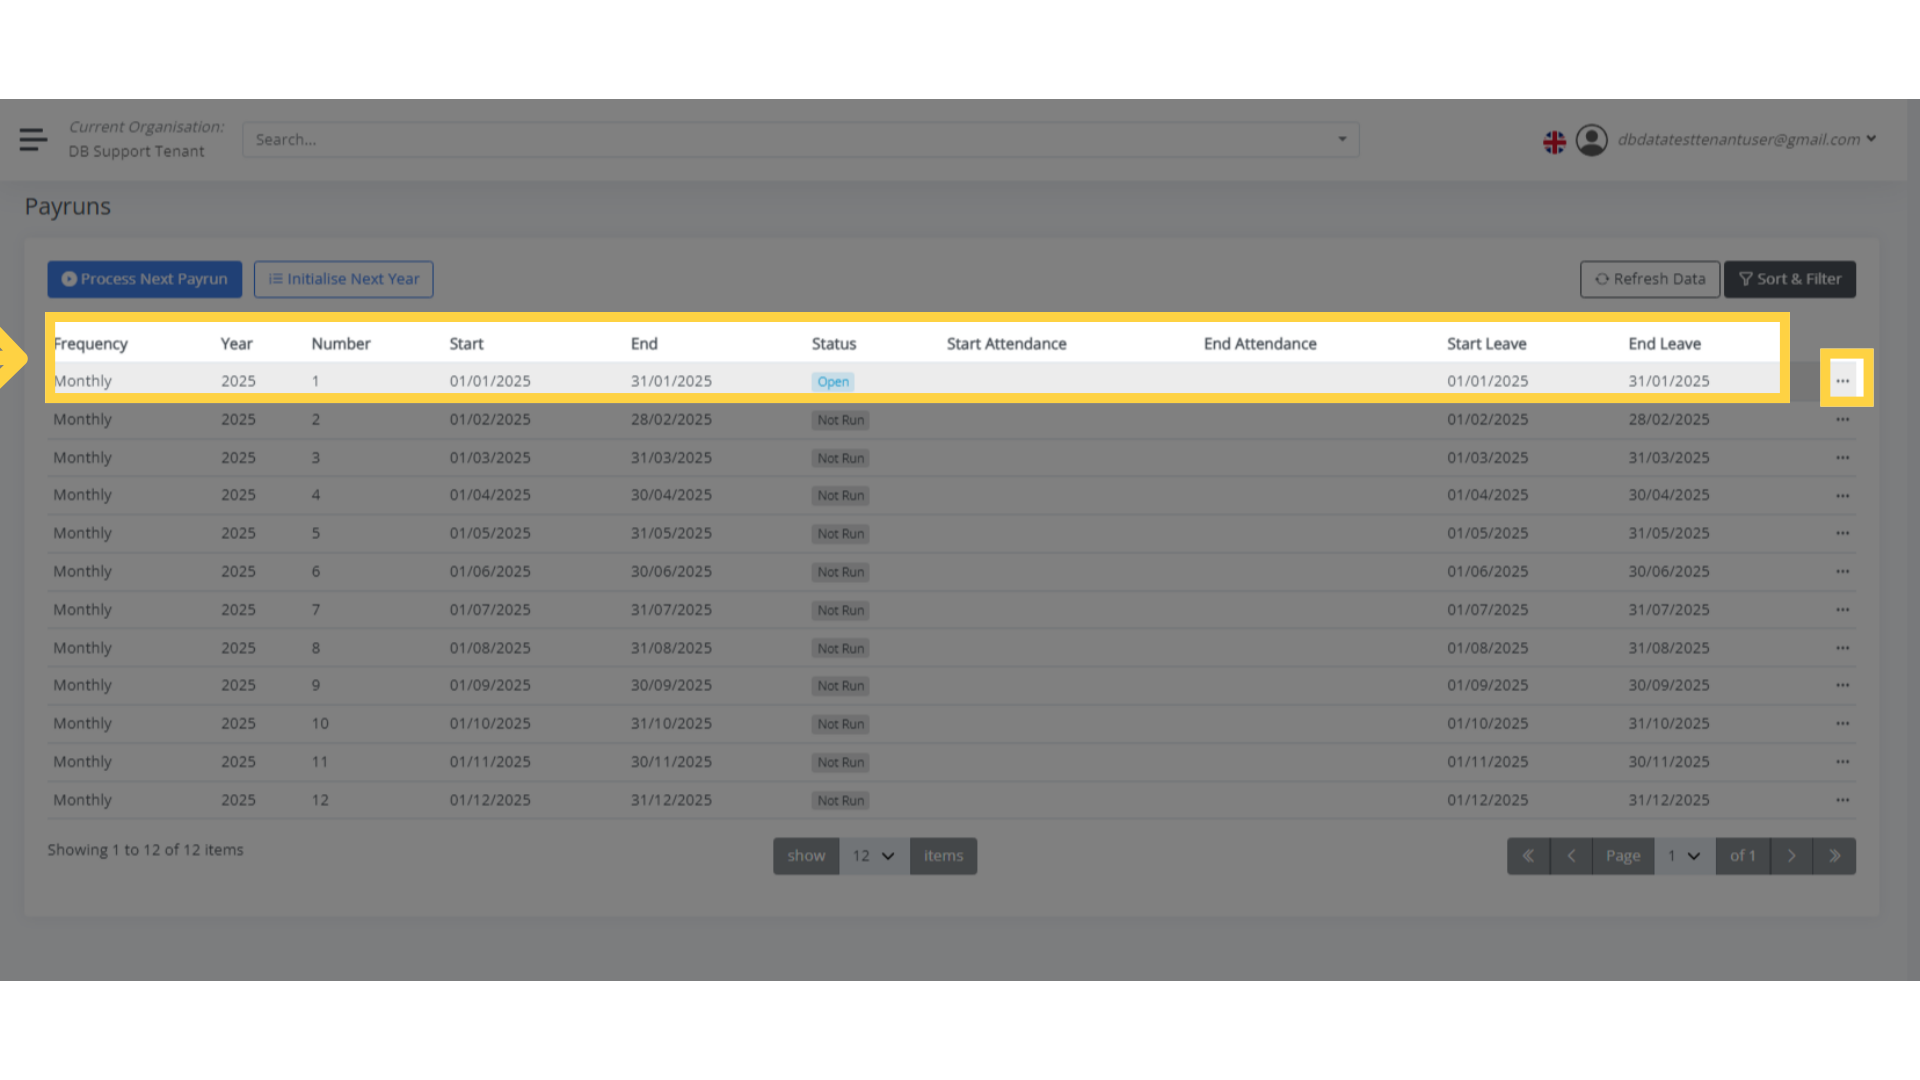The height and width of the screenshot is (1080, 1920).
Task: Click the previous page chevron
Action: pos(1571,855)
